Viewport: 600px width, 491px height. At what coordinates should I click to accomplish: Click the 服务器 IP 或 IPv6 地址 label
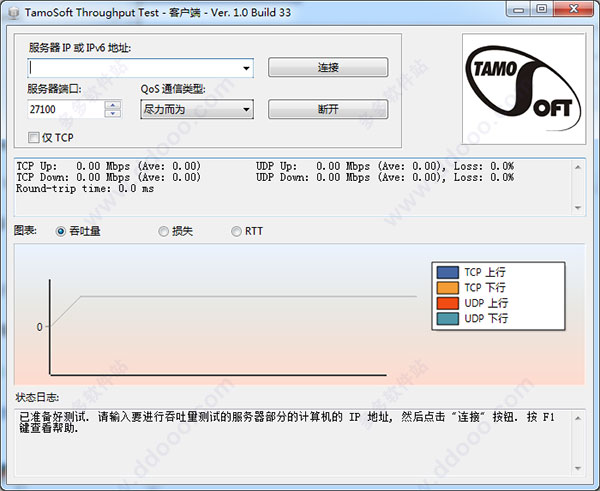tap(80, 48)
